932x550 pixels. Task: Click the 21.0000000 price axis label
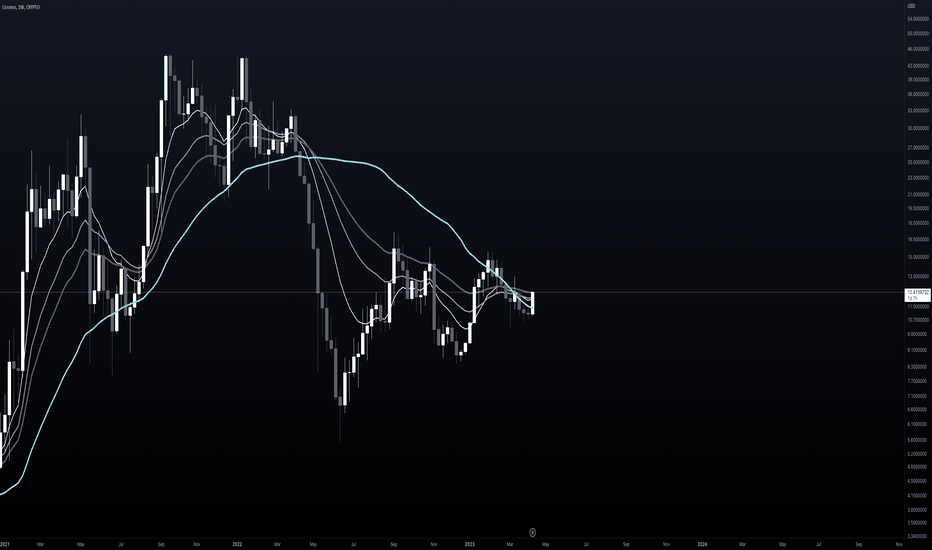point(918,194)
